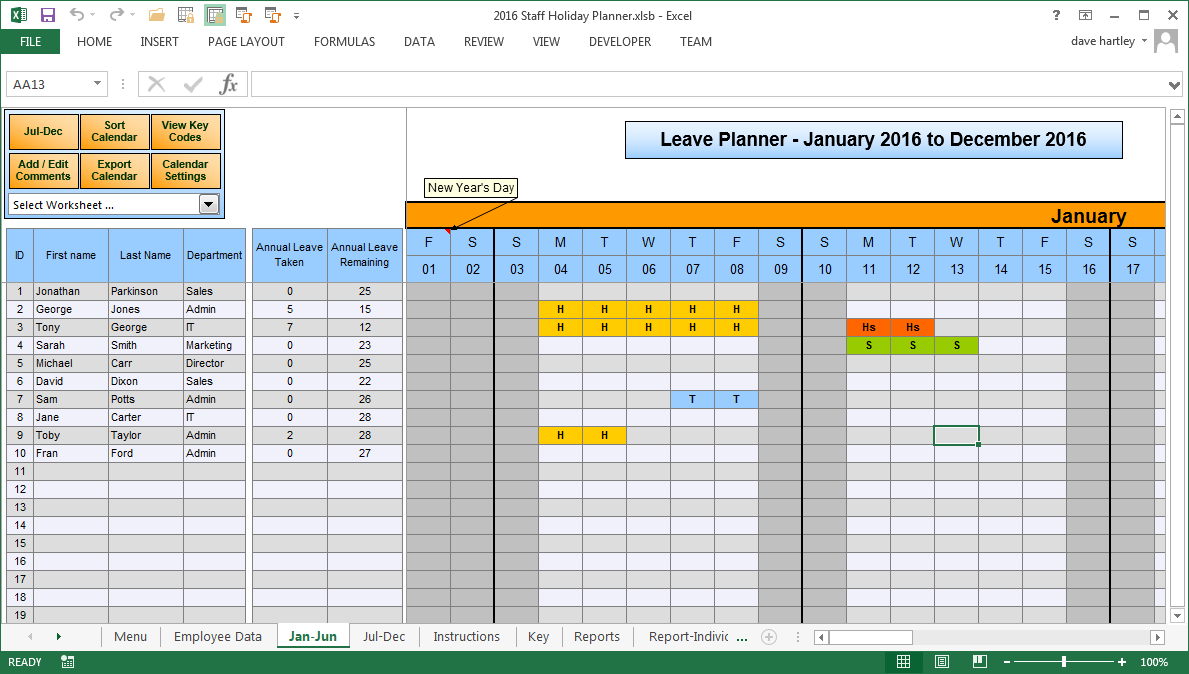Viewport: 1189px width, 674px height.
Task: Open the PAGE LAYOUT ribbon tab
Action: [246, 42]
